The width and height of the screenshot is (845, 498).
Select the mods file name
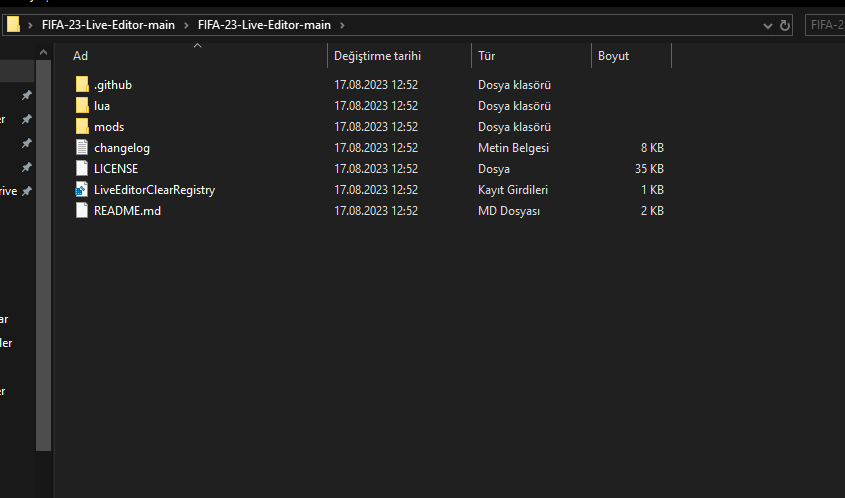[109, 127]
